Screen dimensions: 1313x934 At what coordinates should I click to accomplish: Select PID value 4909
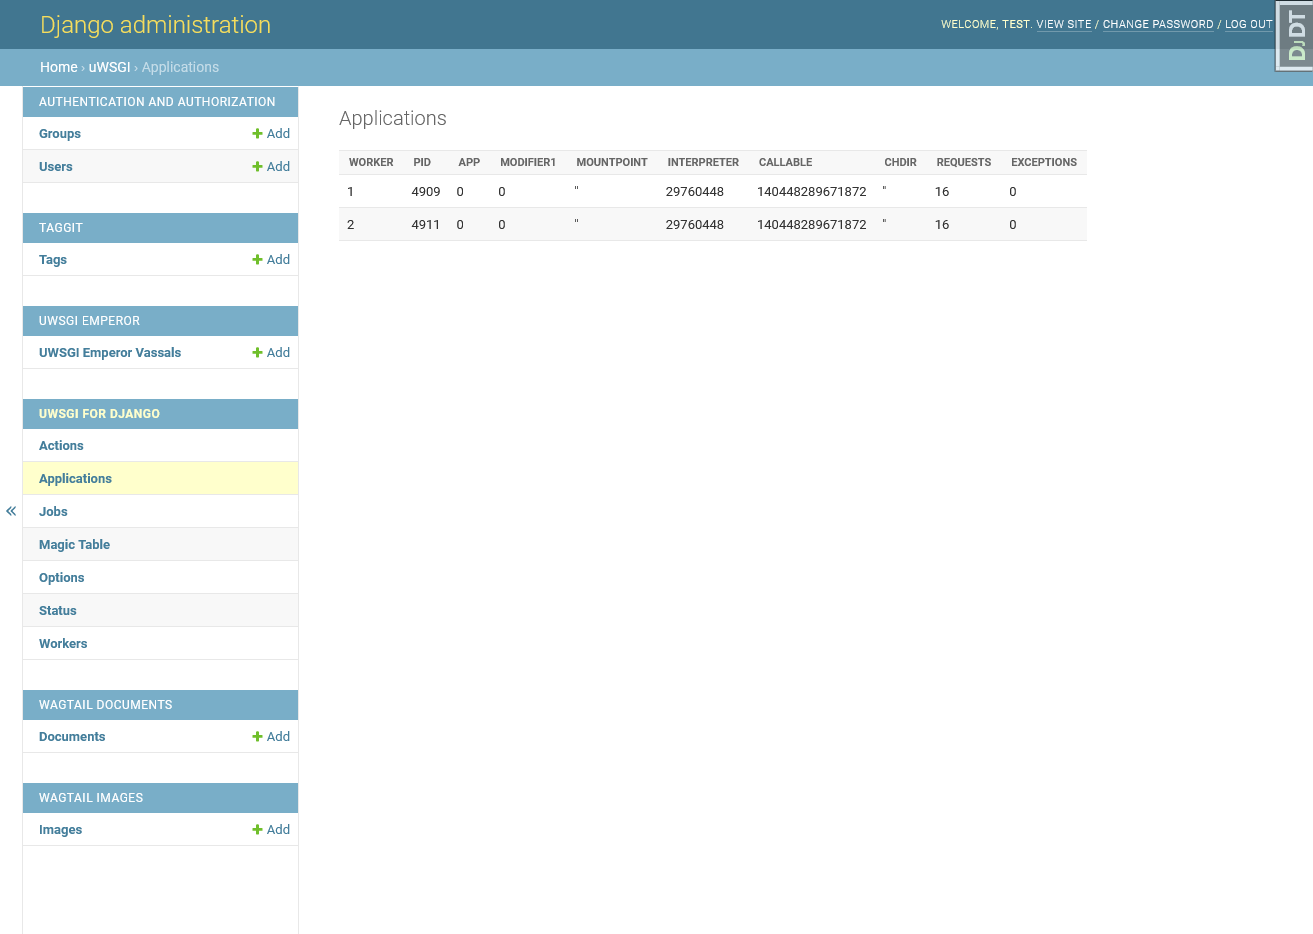(426, 192)
